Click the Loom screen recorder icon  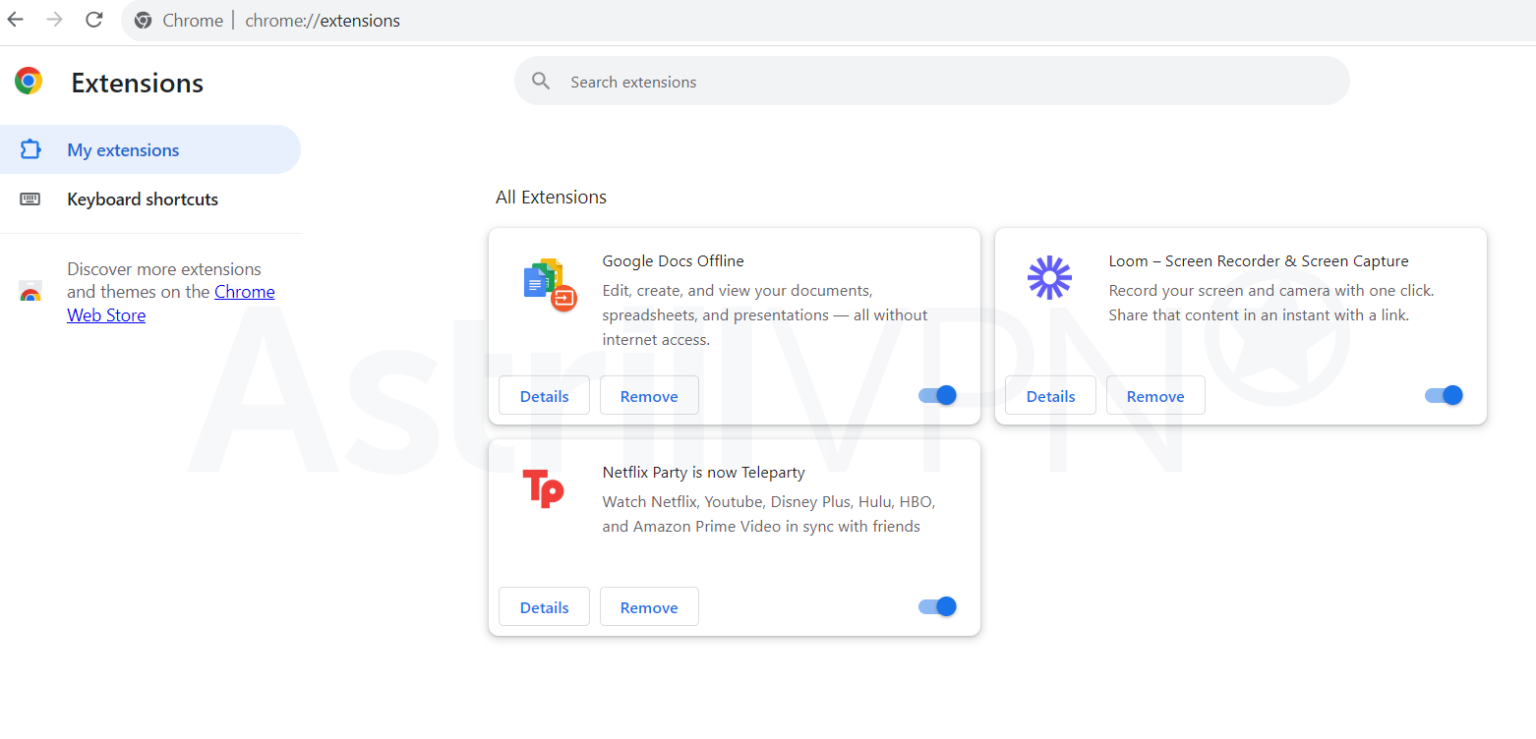click(x=1048, y=278)
